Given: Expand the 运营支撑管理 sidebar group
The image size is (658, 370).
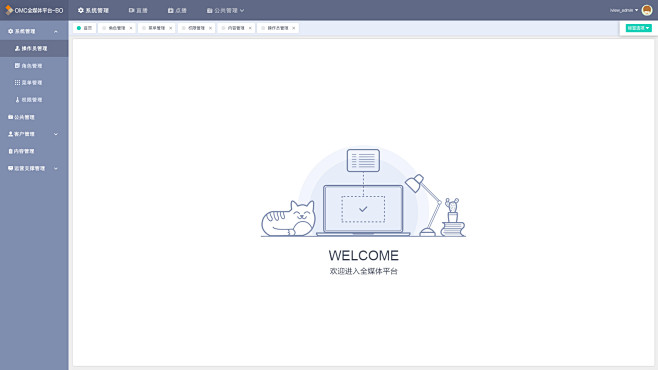Looking at the screenshot, I should 34,168.
